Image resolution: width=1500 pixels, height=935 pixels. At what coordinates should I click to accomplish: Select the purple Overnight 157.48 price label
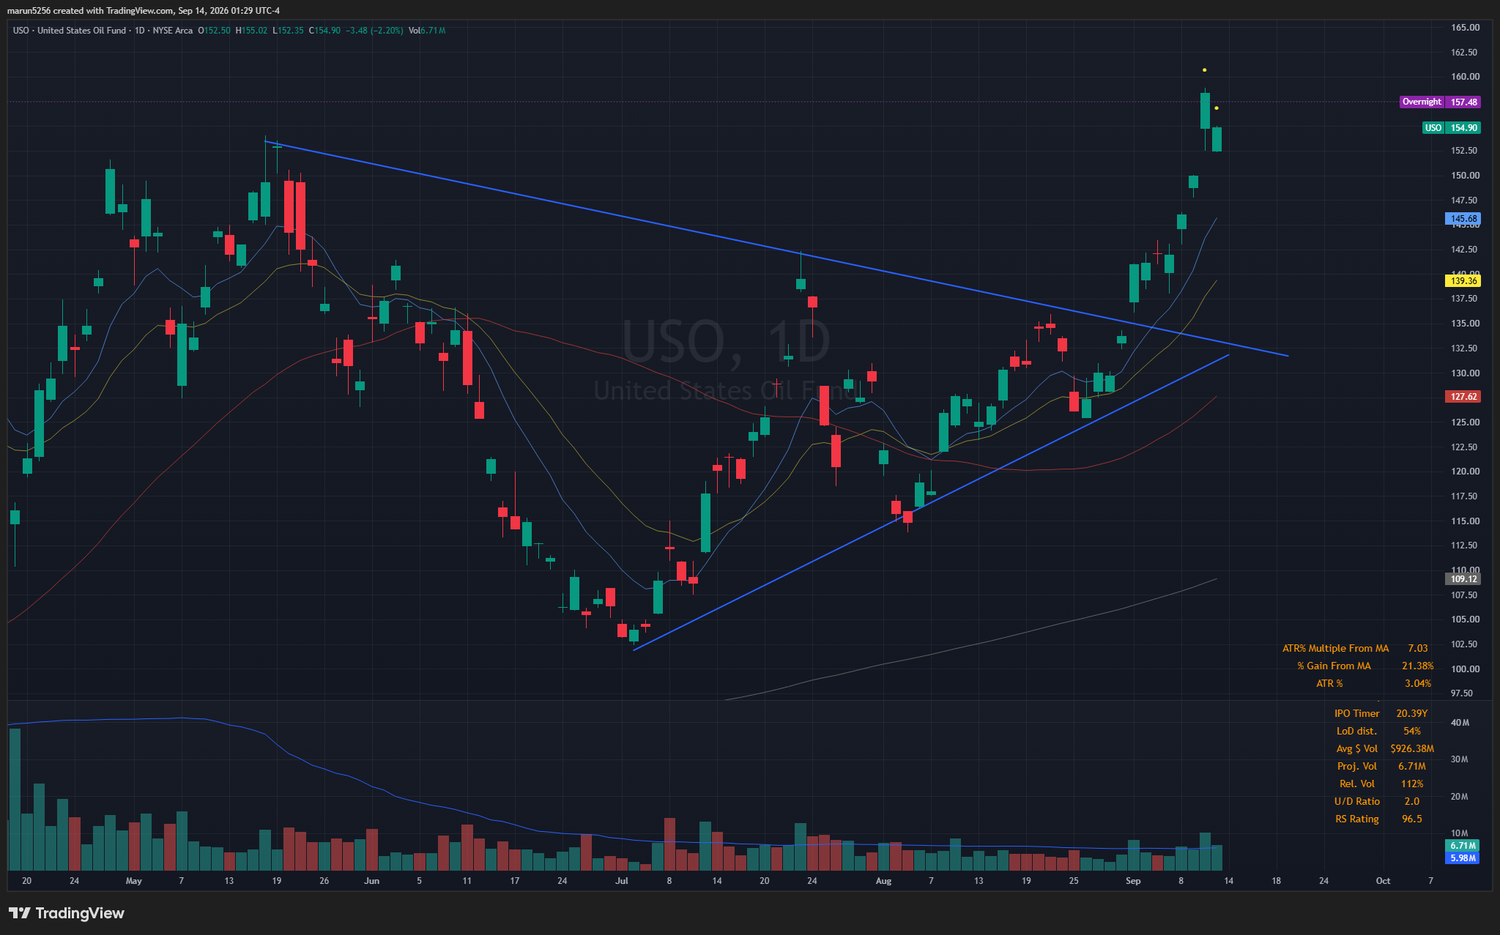tap(1440, 102)
